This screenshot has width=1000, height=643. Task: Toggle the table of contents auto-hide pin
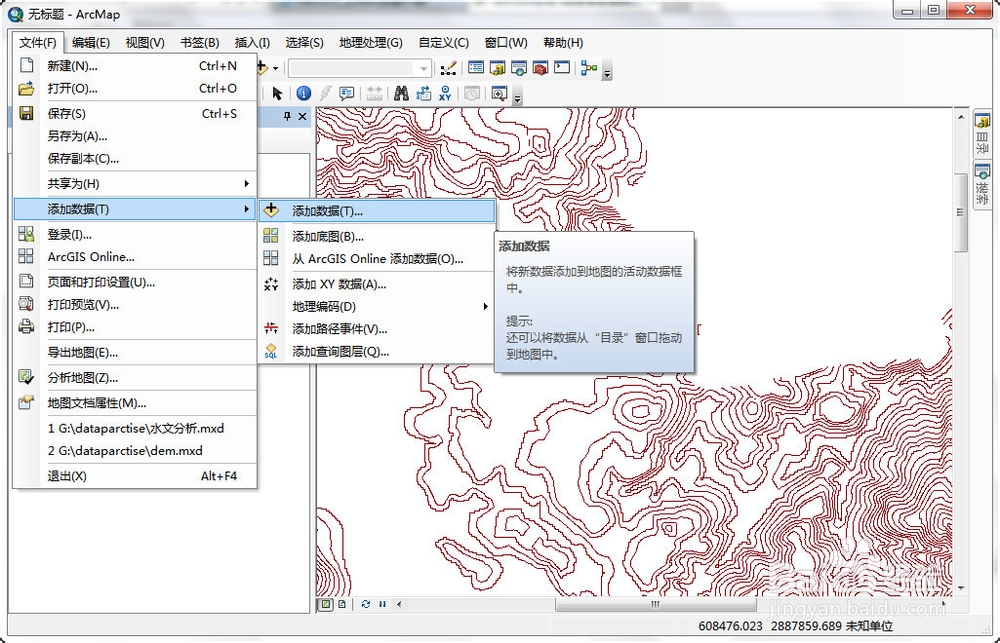287,116
